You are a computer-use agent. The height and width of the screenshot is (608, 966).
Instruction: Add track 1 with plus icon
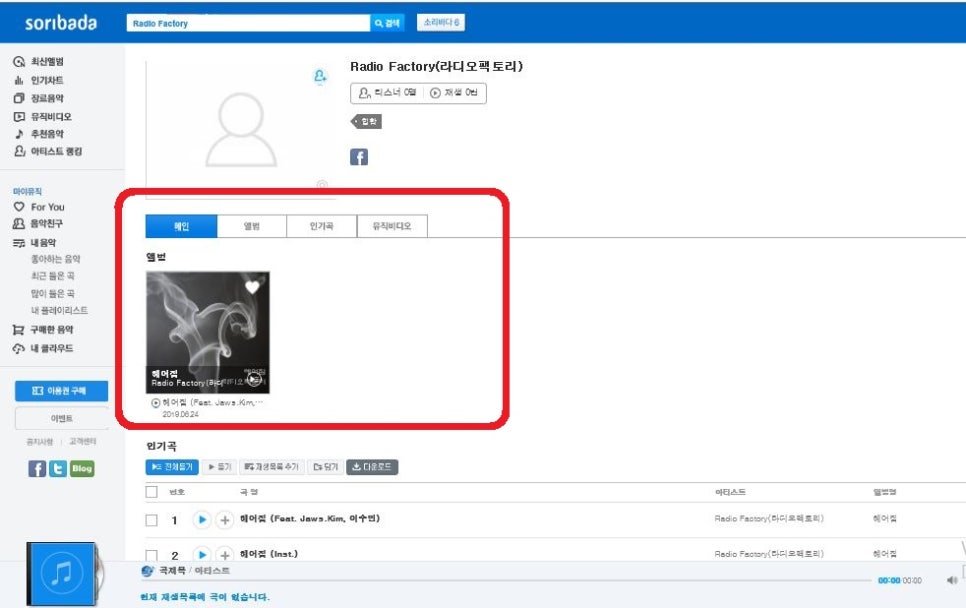coord(225,520)
